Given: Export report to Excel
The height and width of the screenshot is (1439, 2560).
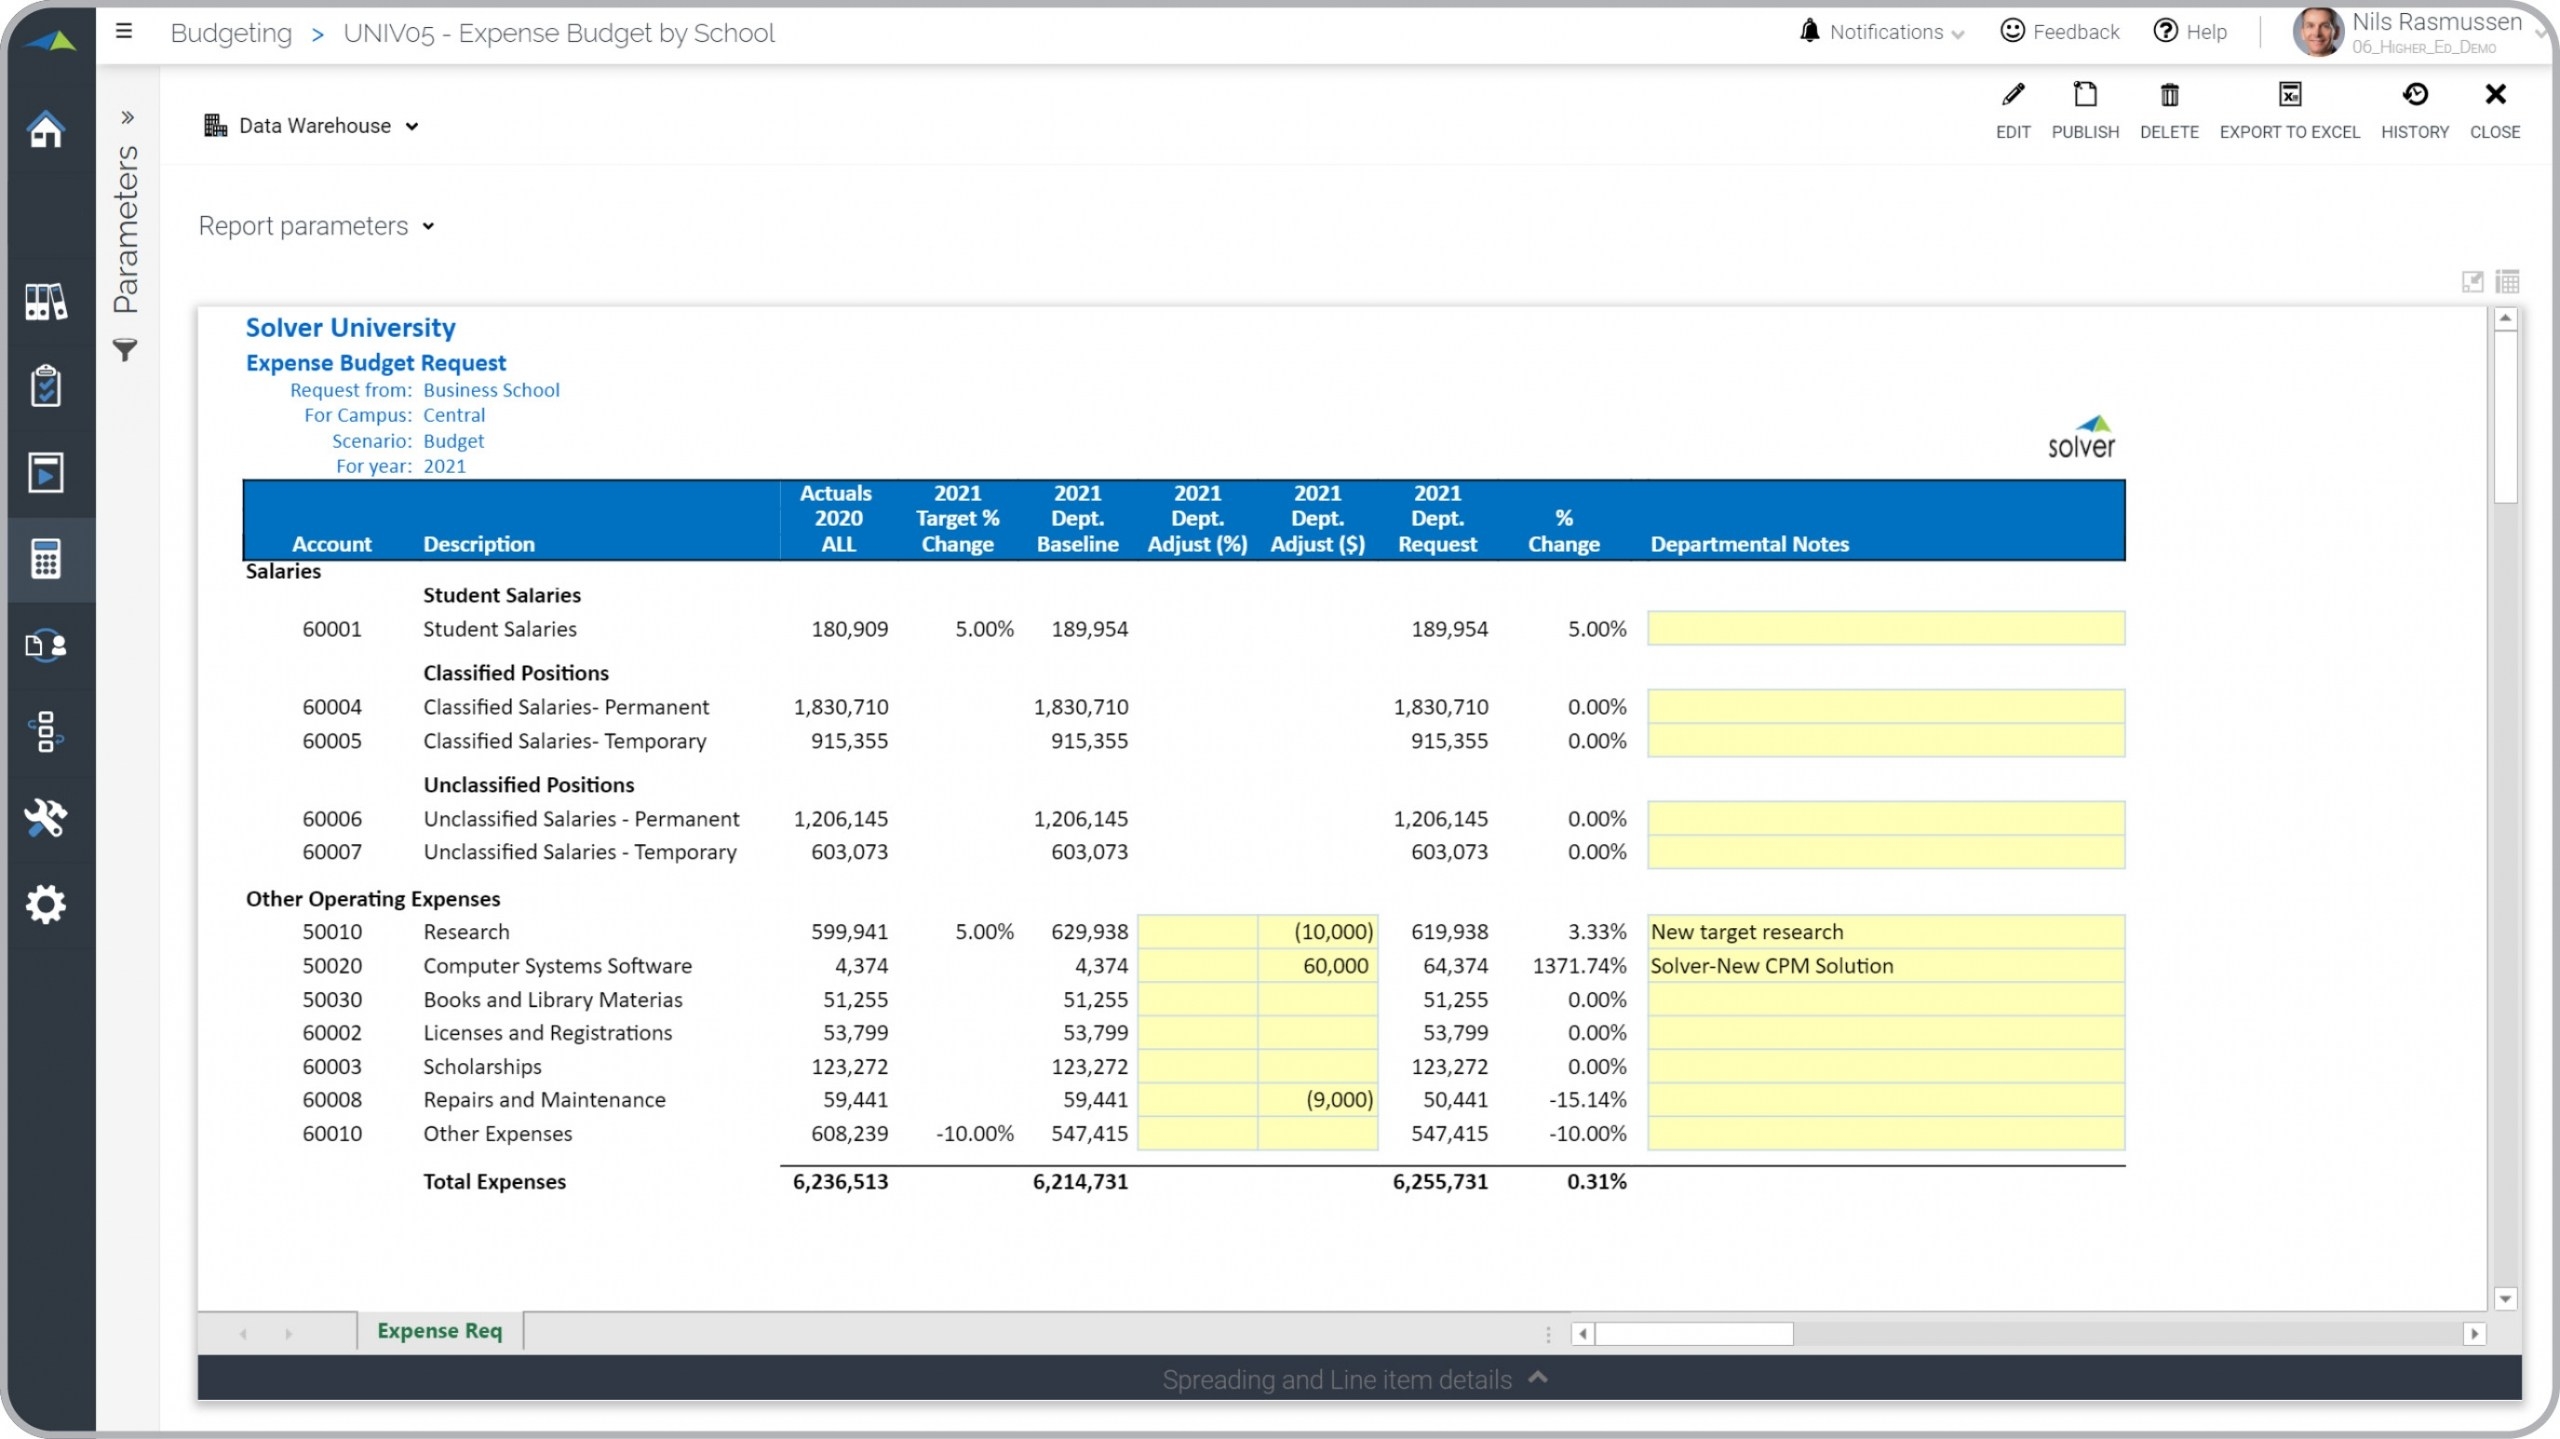Looking at the screenshot, I should pyautogui.click(x=2288, y=96).
